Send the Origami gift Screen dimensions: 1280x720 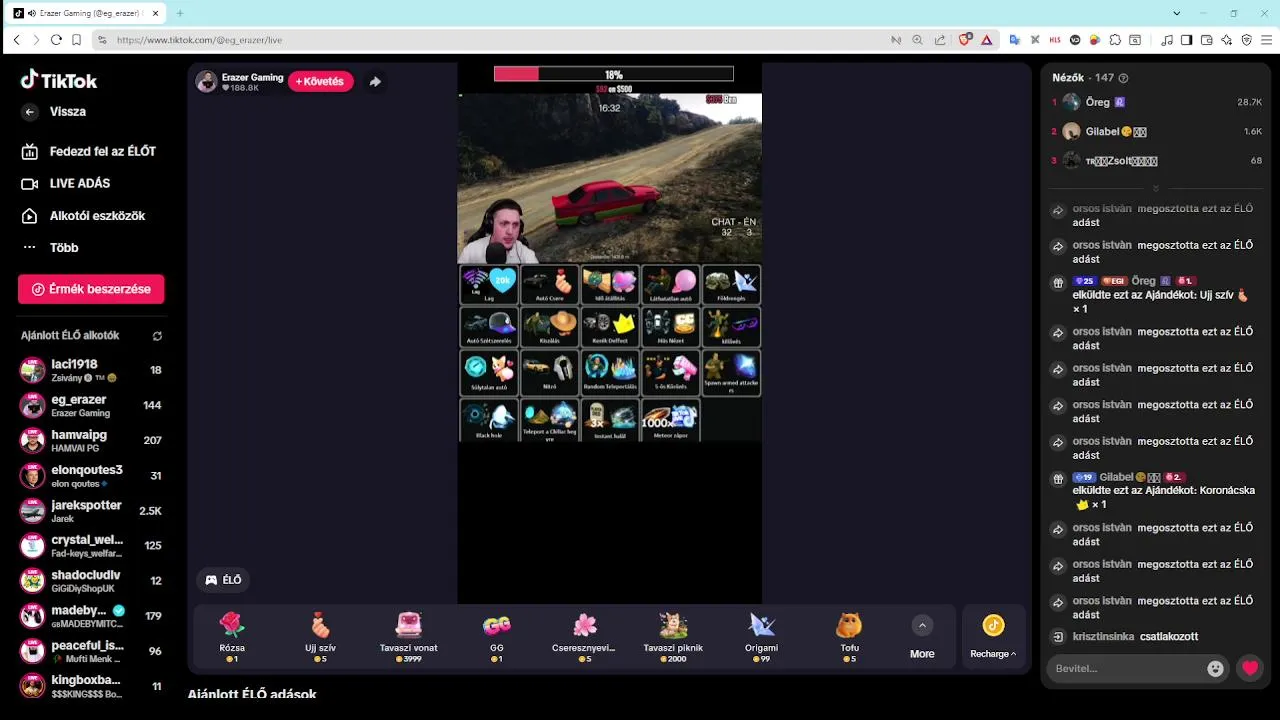pyautogui.click(x=762, y=638)
